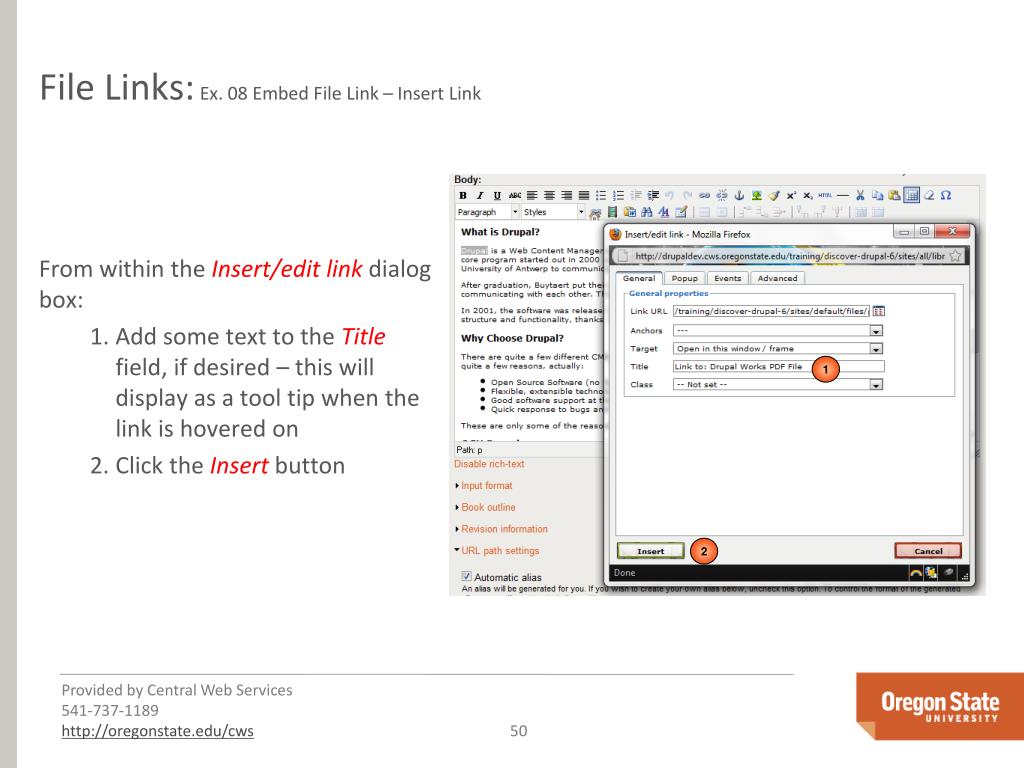The width and height of the screenshot is (1024, 768).
Task: Click the Insert button
Action: [650, 551]
